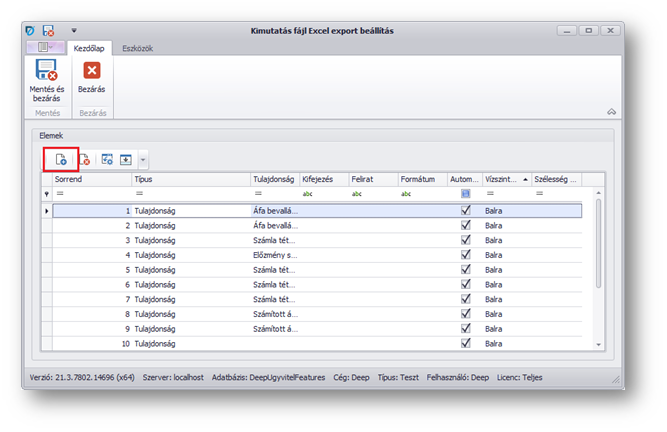Sort by the Sorrend column header
Viewport: 667px width, 432px height.
90,179
